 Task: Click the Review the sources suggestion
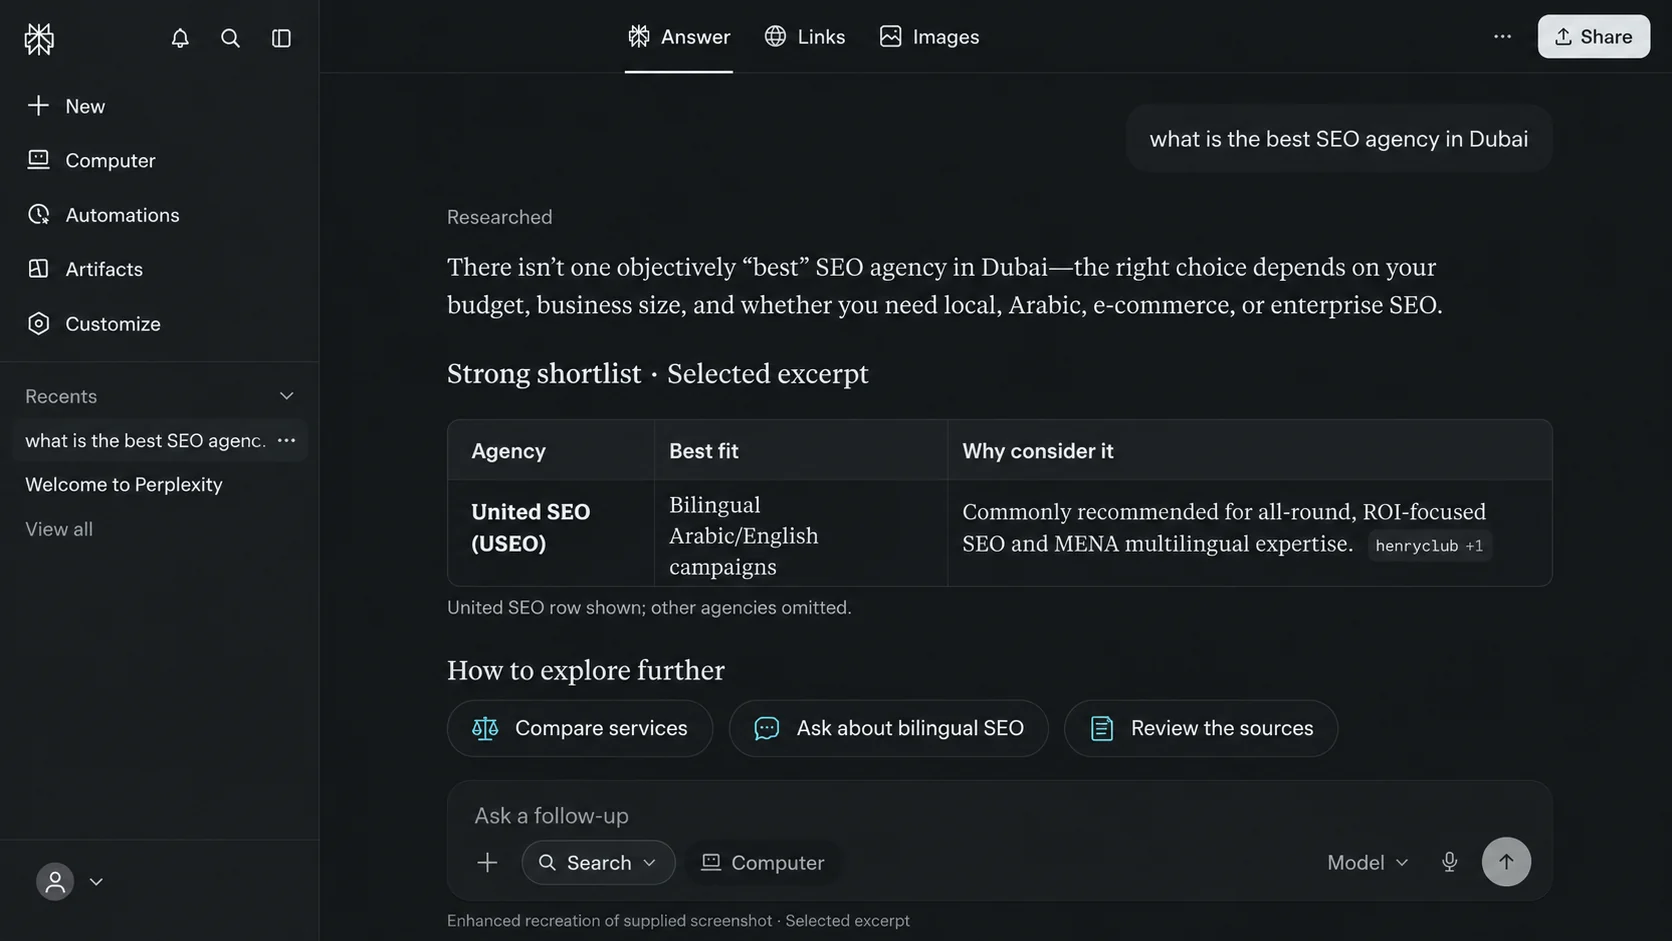coord(1200,729)
